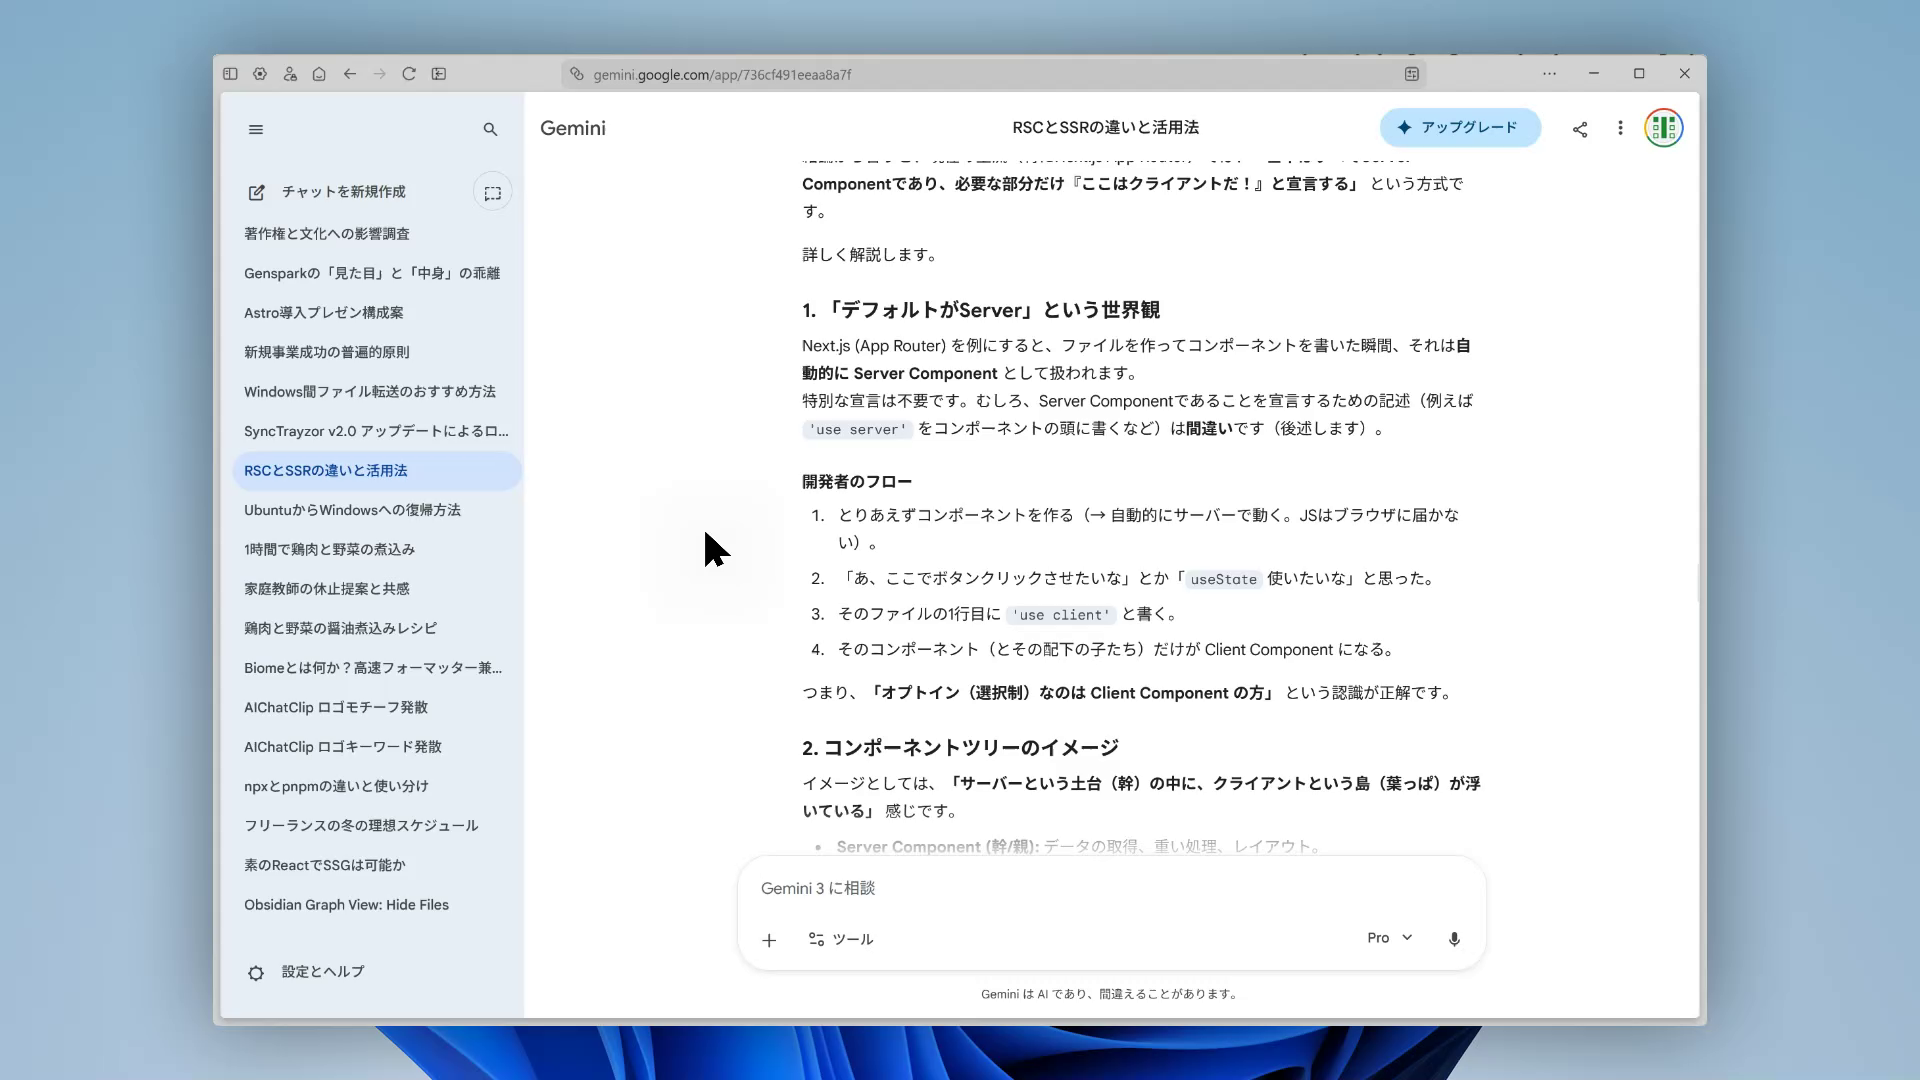
Task: Navigate forward in the browser
Action: 379,74
